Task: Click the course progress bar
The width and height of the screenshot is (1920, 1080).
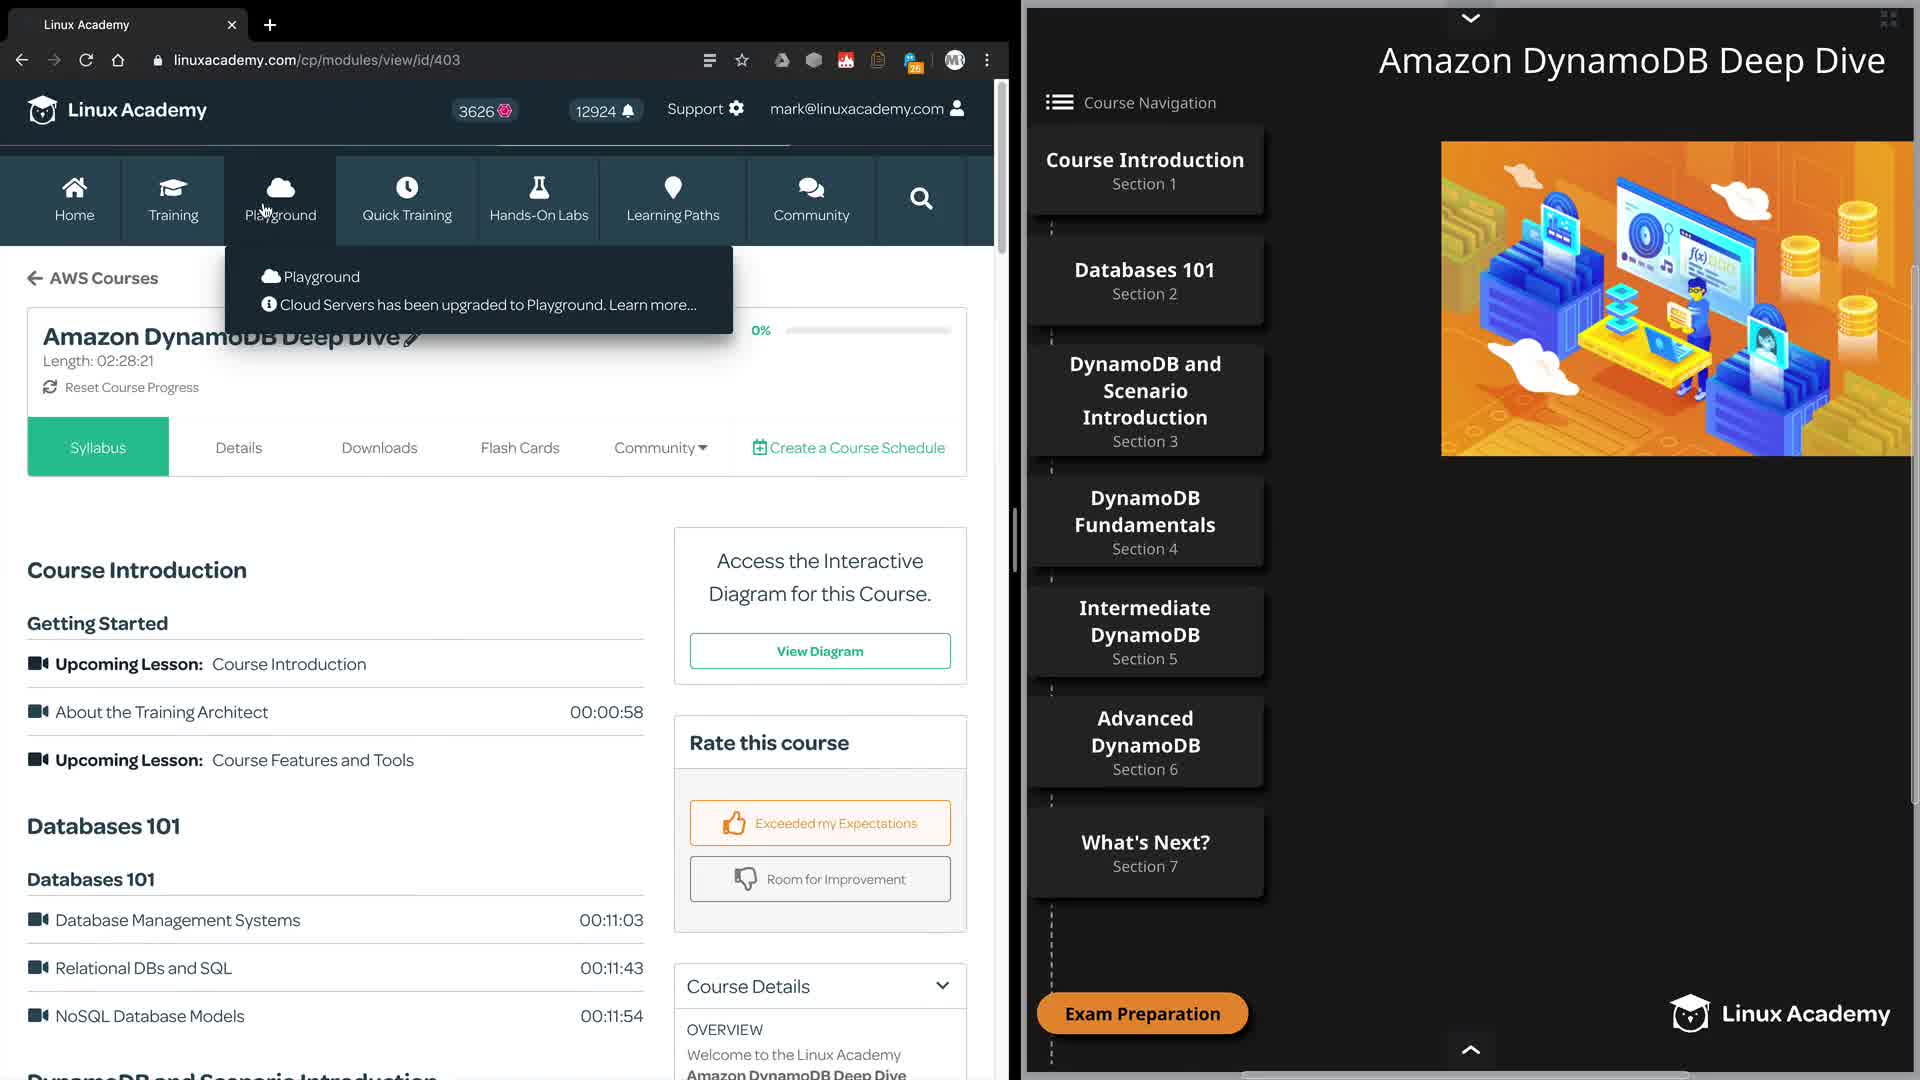Action: click(x=867, y=330)
